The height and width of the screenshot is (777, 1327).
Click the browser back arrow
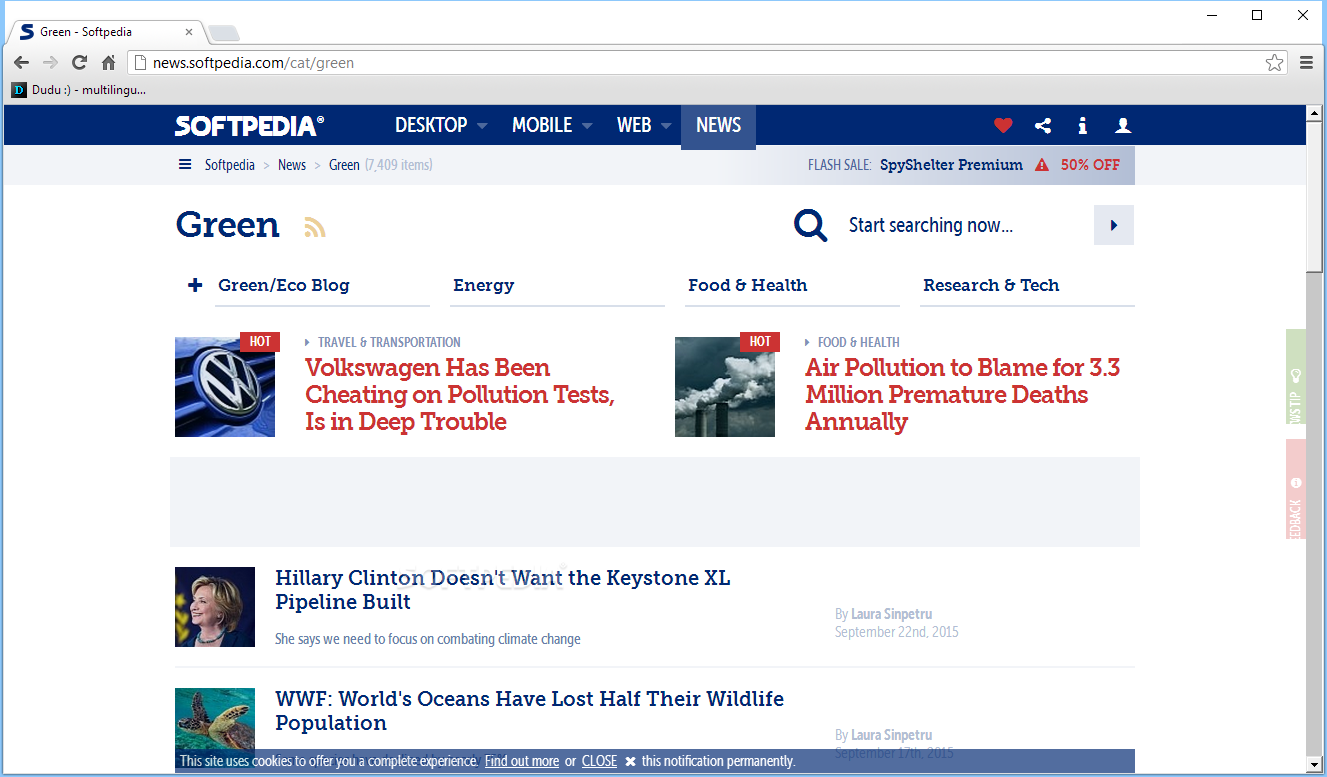[21, 62]
